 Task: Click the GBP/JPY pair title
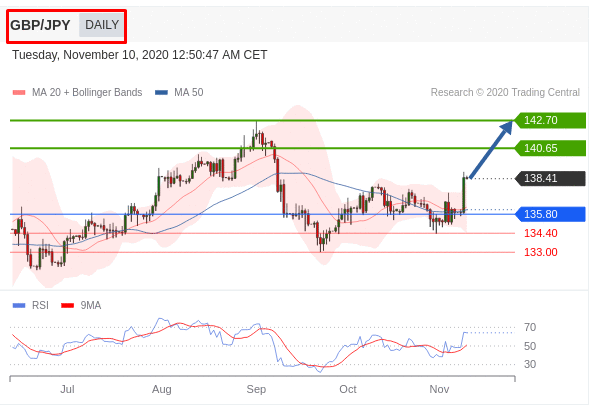click(x=40, y=25)
